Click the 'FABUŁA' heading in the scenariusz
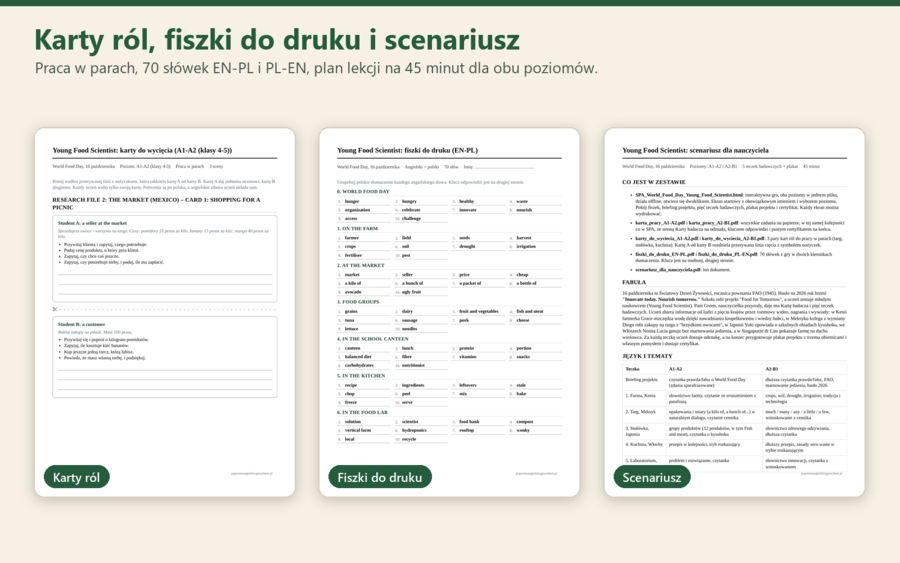The height and width of the screenshot is (563, 900). pos(634,282)
